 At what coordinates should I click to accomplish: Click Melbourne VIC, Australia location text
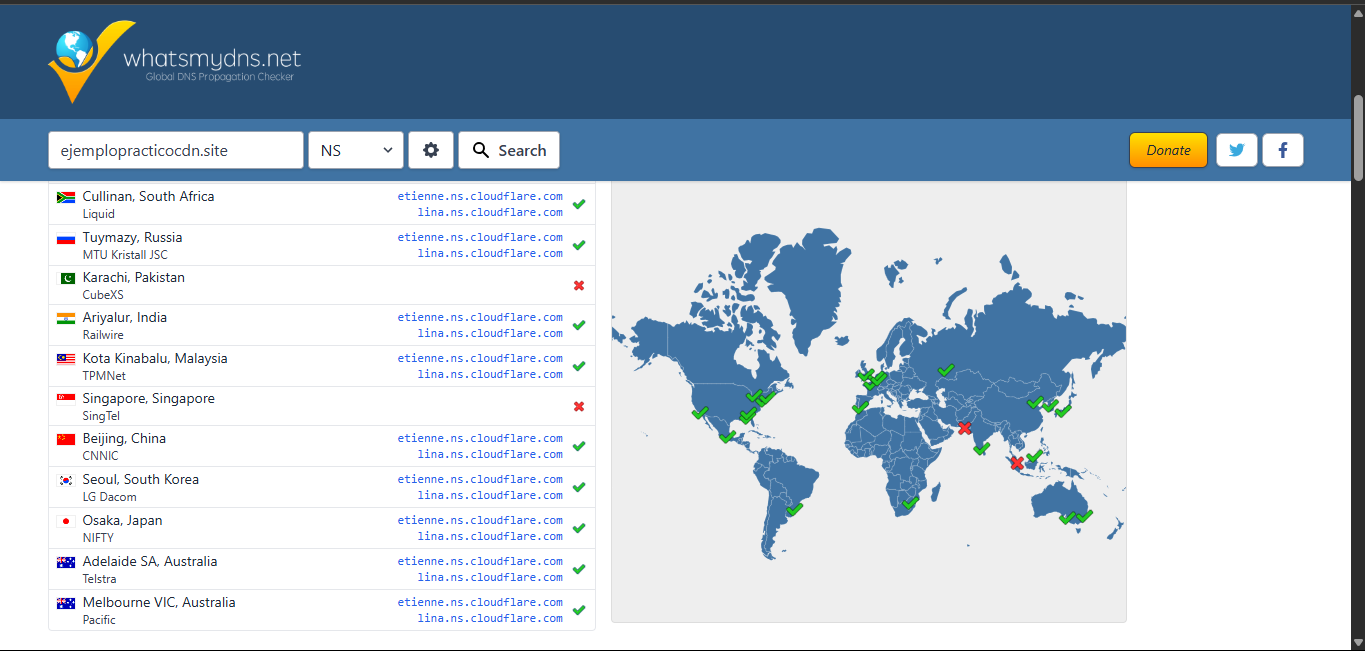coord(159,602)
